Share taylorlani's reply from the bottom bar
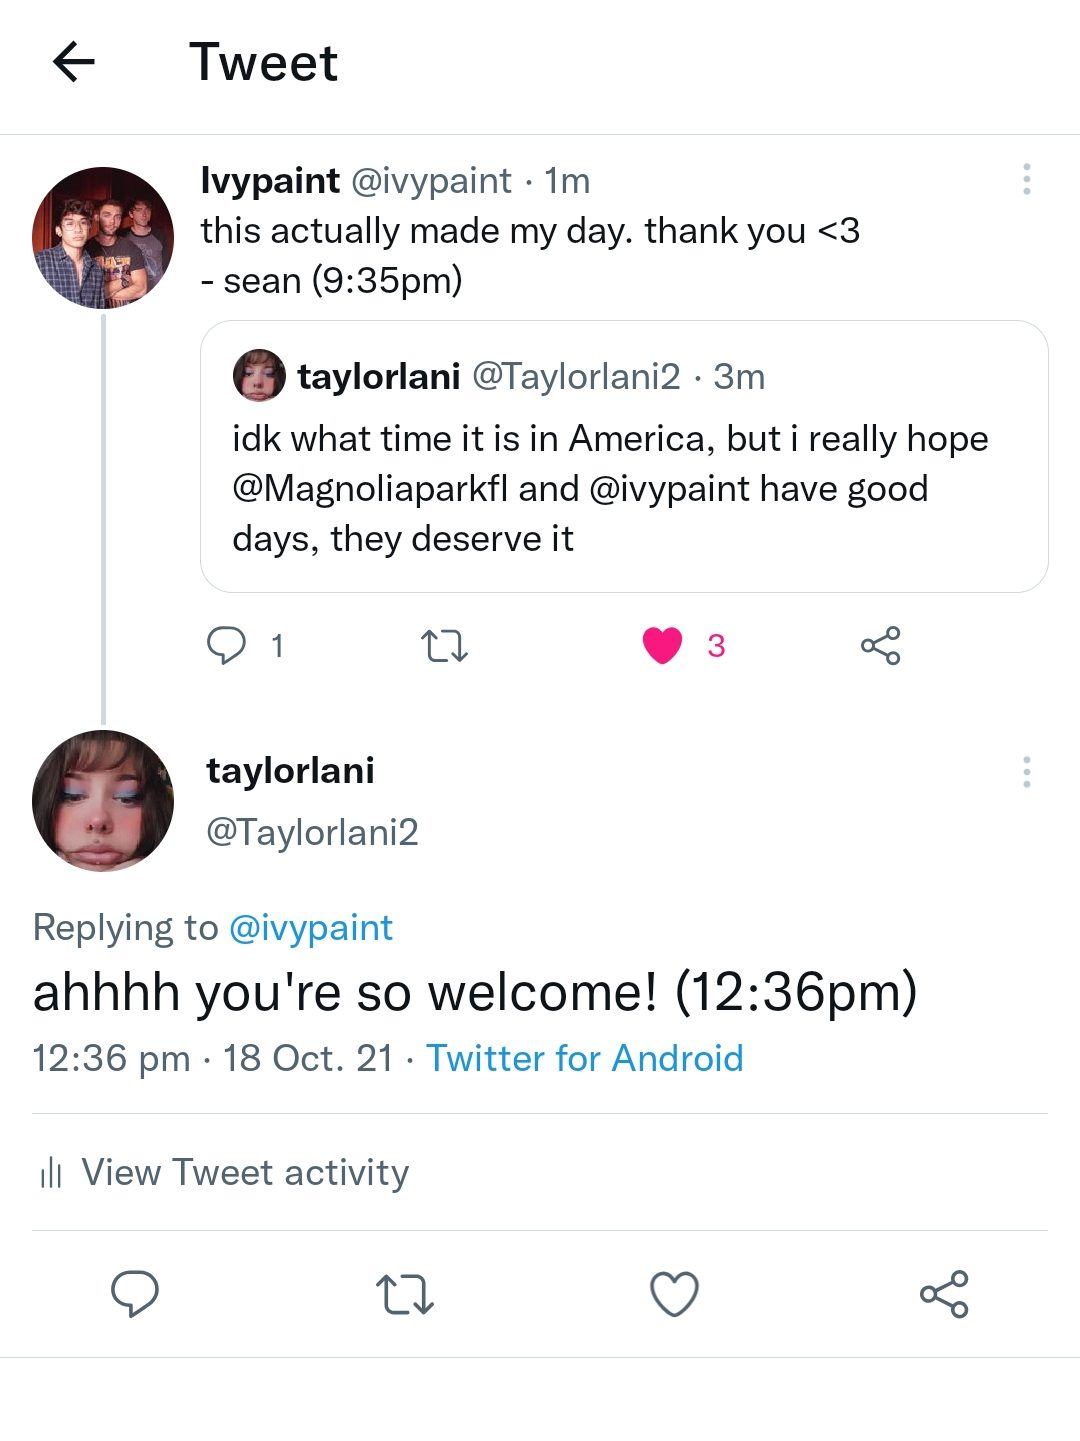The width and height of the screenshot is (1080, 1441). click(x=944, y=1294)
